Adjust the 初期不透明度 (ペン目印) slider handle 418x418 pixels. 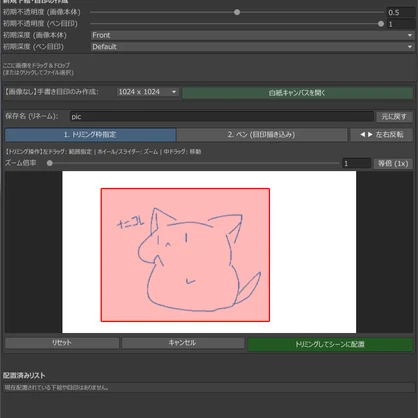point(381,24)
